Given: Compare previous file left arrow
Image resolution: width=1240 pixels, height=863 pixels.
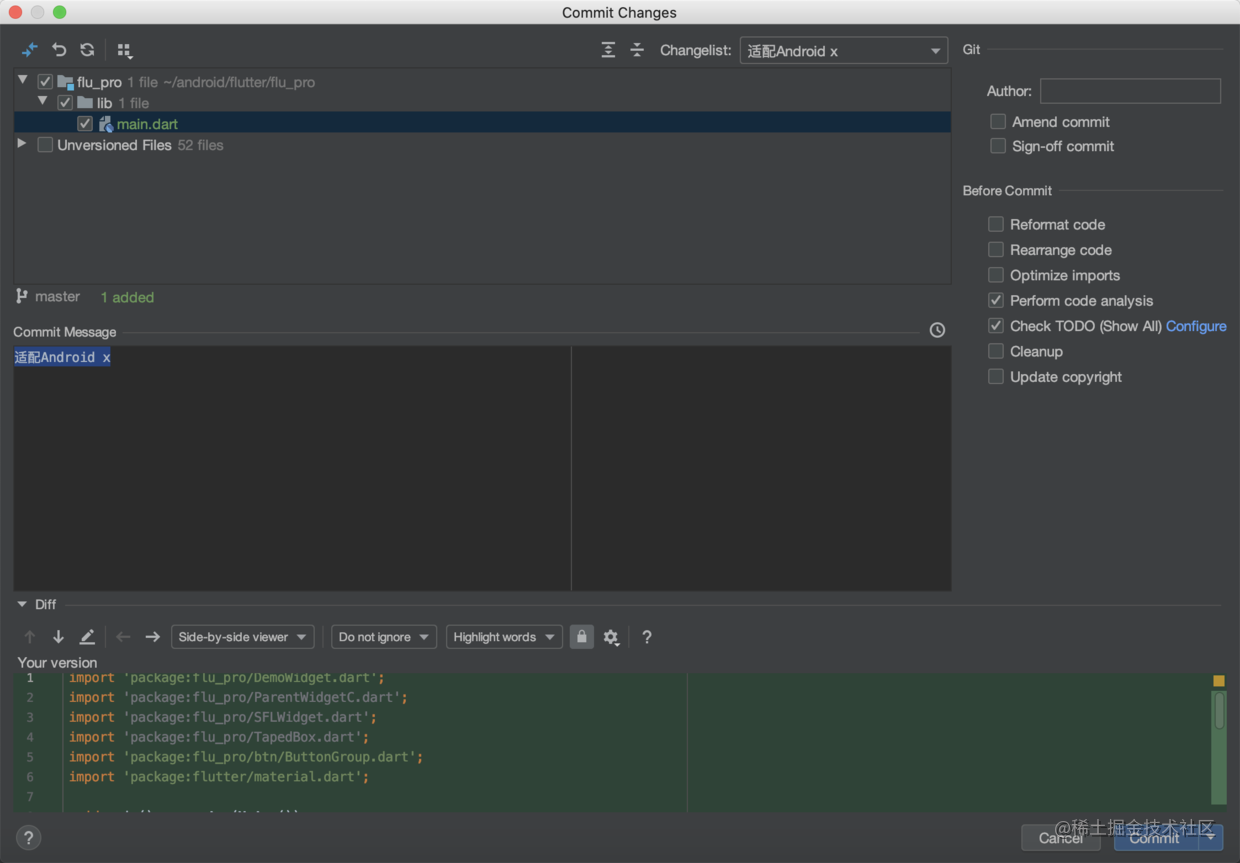Looking at the screenshot, I should tap(123, 637).
